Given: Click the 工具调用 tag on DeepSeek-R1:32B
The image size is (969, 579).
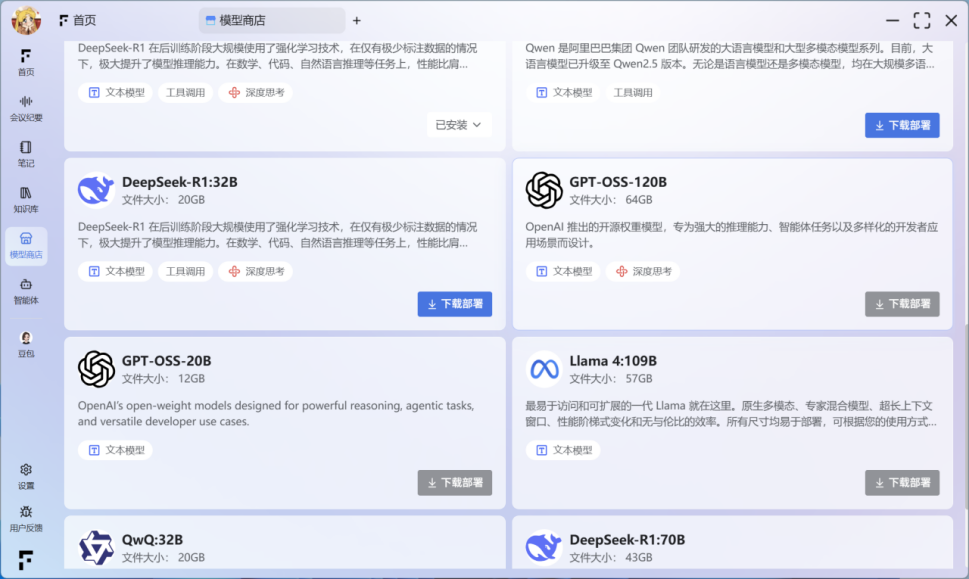Looking at the screenshot, I should click(x=185, y=271).
